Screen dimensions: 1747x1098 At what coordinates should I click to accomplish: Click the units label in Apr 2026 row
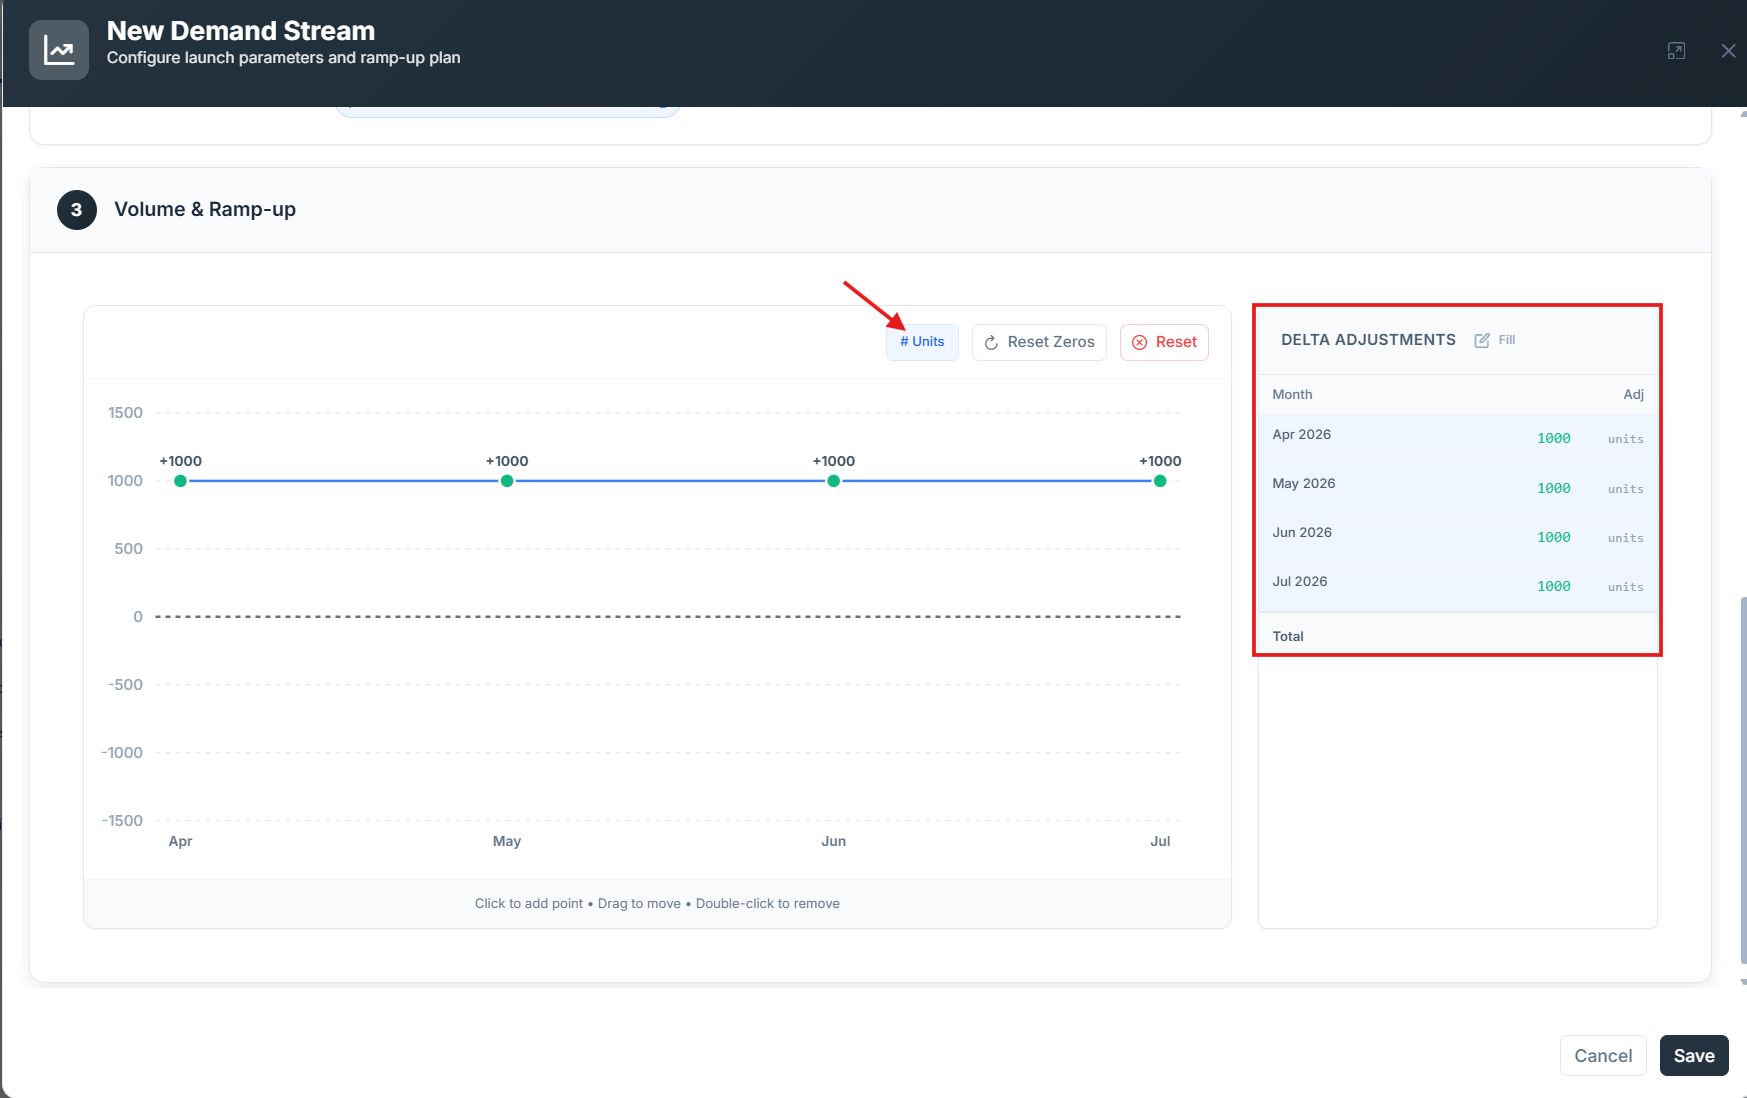[x=1625, y=439]
